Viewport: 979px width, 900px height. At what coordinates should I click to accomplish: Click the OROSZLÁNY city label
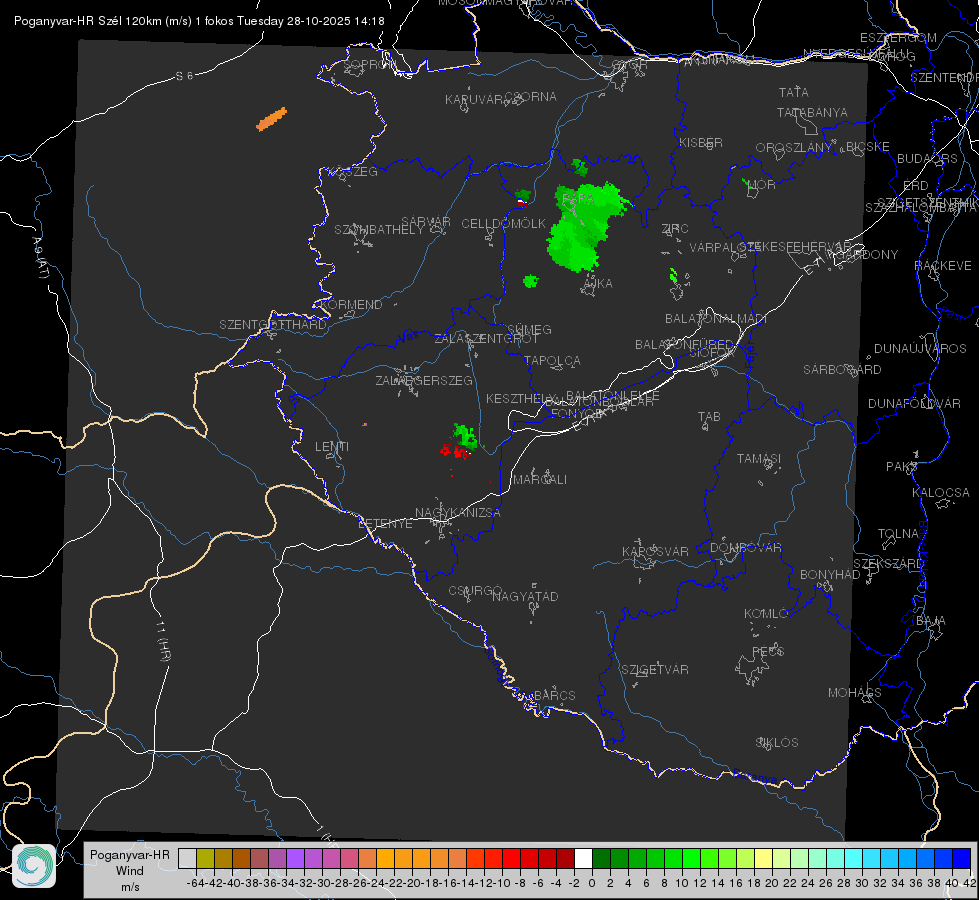point(793,147)
